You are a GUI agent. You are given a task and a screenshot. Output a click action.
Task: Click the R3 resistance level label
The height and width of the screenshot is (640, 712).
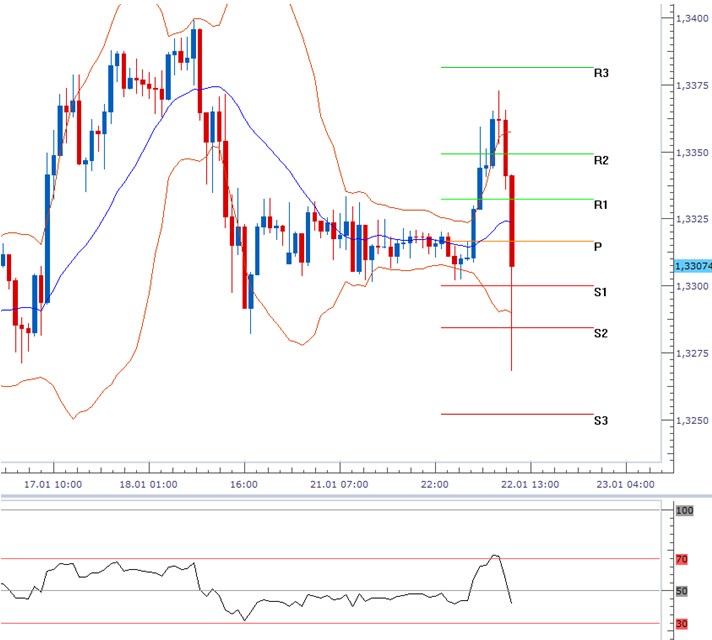tap(601, 73)
